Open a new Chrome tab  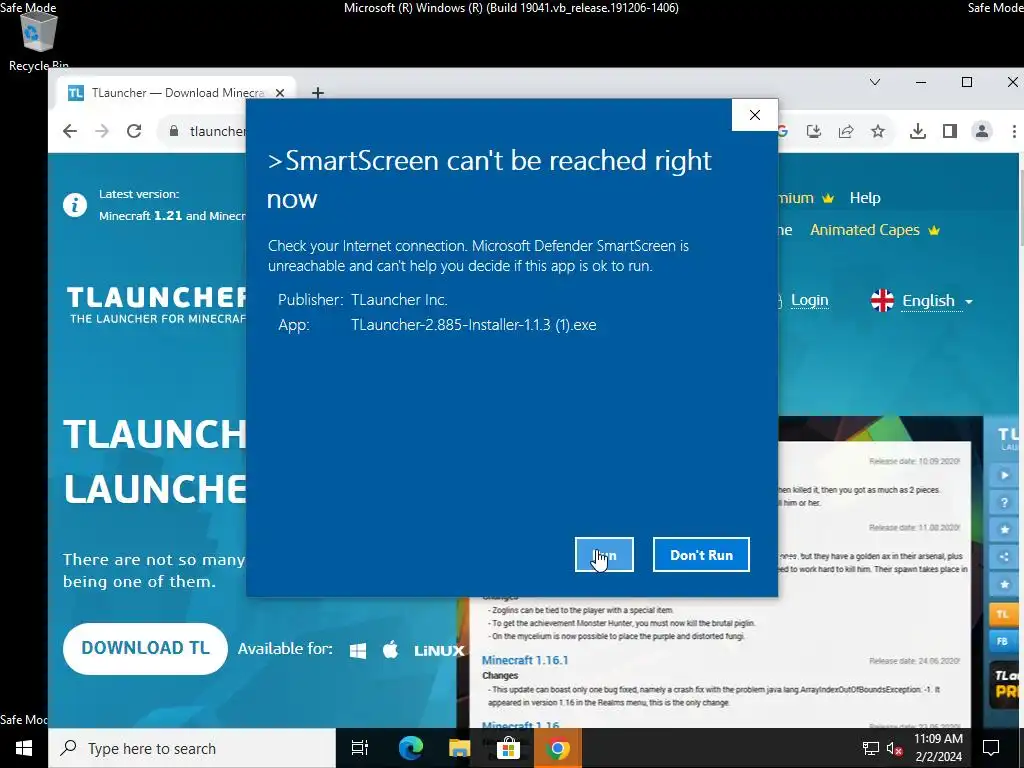(317, 93)
